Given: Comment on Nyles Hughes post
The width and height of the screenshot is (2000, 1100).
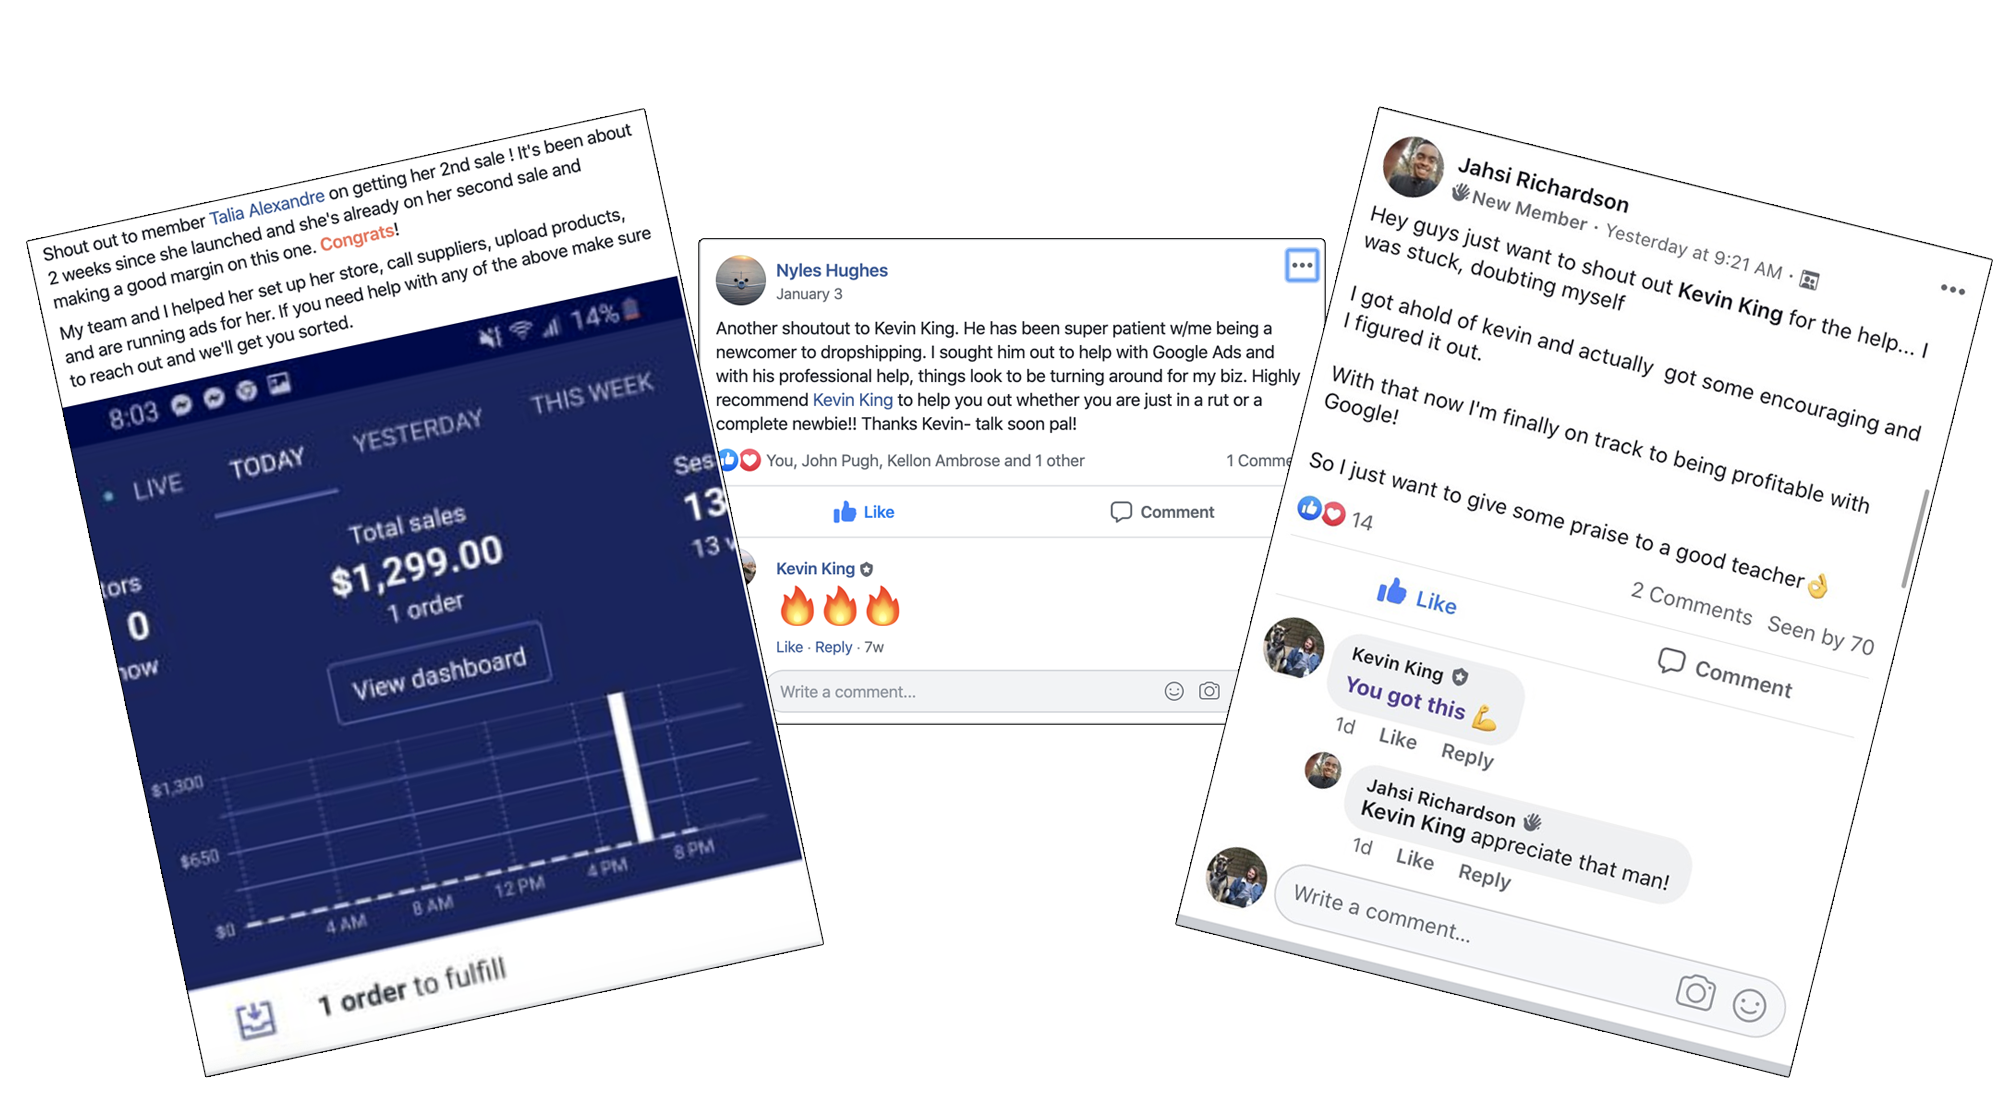Looking at the screenshot, I should click(1162, 512).
